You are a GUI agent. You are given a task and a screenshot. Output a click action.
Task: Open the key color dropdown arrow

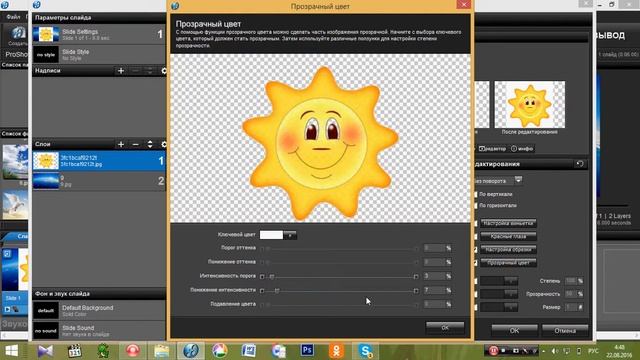(290, 235)
